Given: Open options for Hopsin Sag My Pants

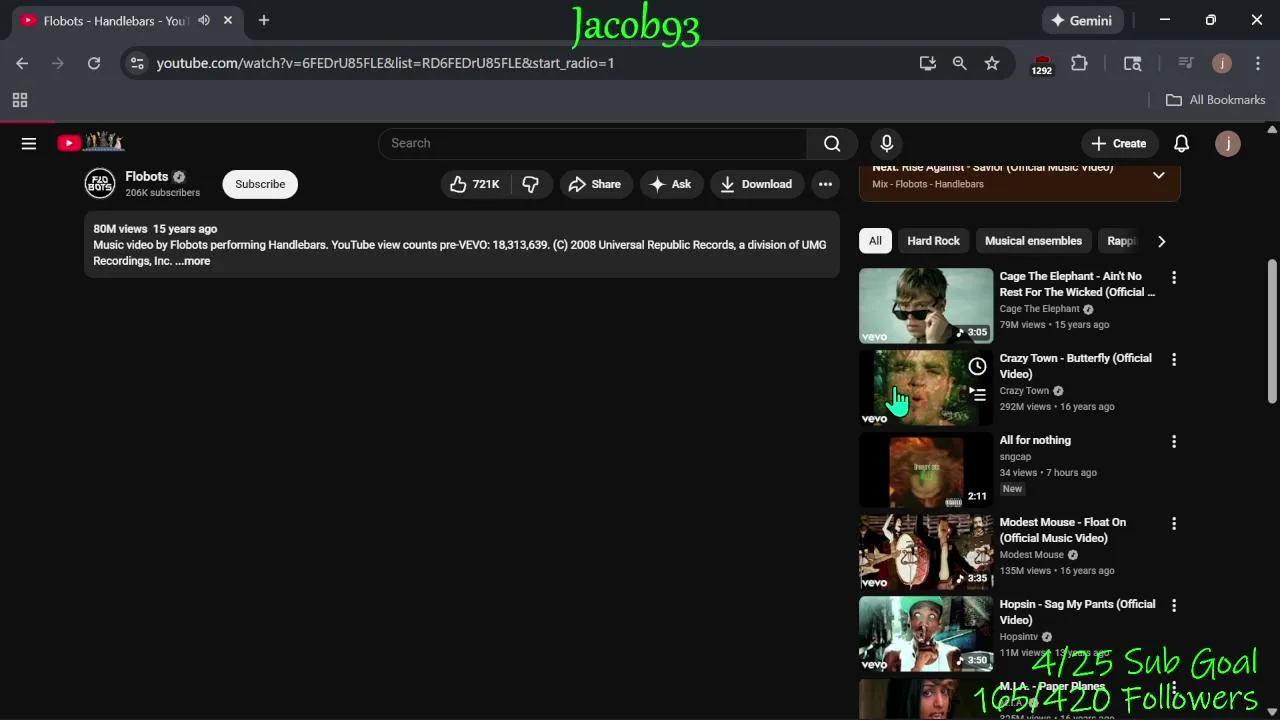Looking at the screenshot, I should pos(1174,605).
